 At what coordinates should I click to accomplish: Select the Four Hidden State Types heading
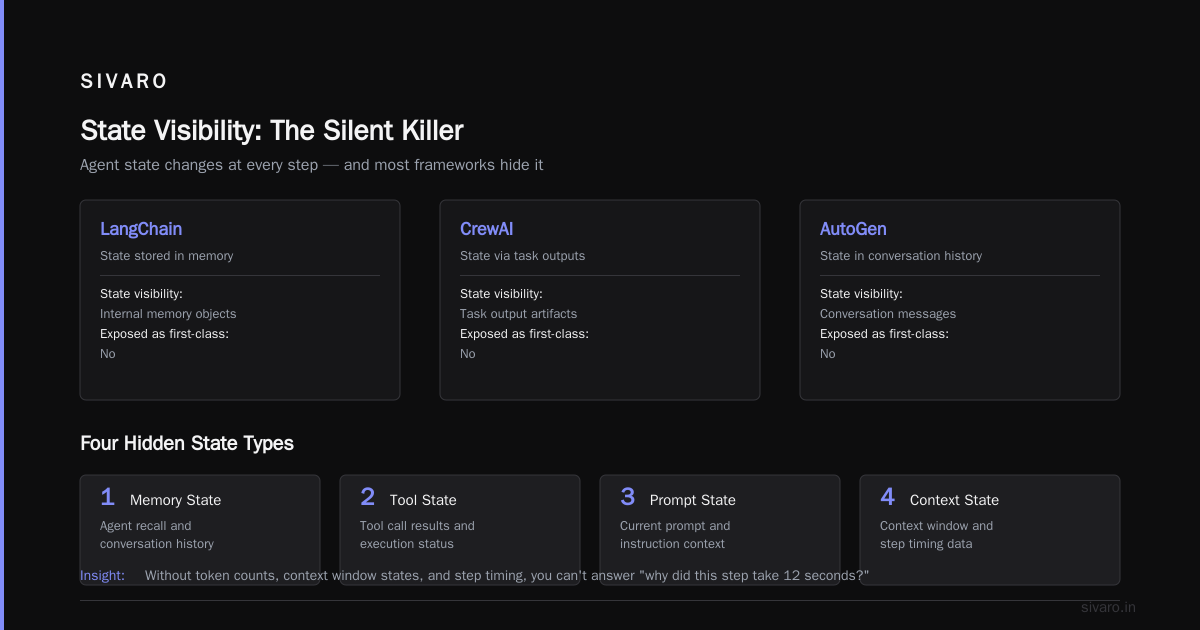tap(187, 443)
